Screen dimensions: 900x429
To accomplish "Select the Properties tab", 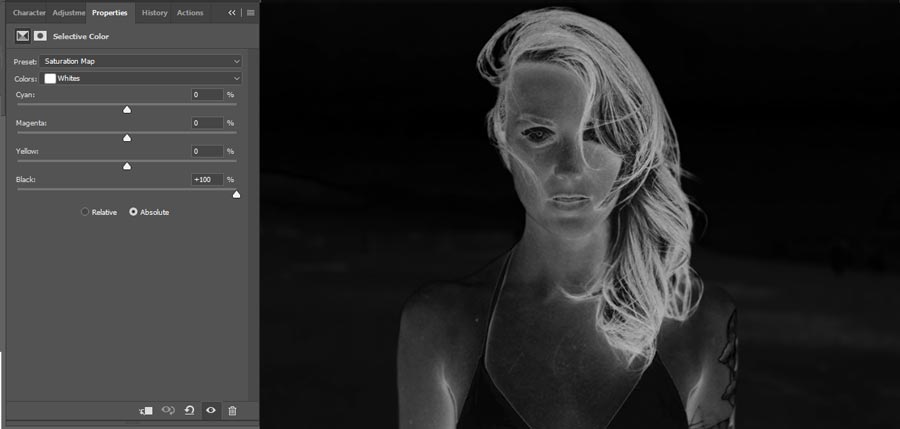I will (x=110, y=13).
